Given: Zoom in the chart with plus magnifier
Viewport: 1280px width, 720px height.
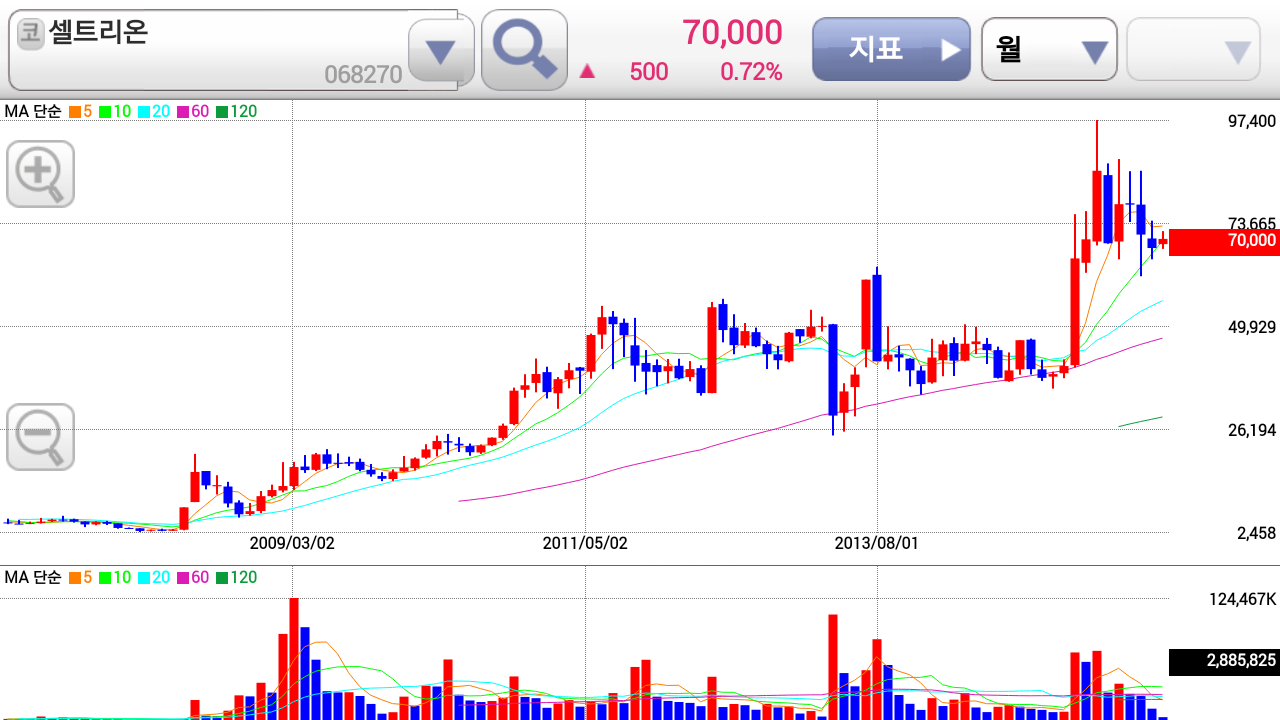Looking at the screenshot, I should click(41, 174).
